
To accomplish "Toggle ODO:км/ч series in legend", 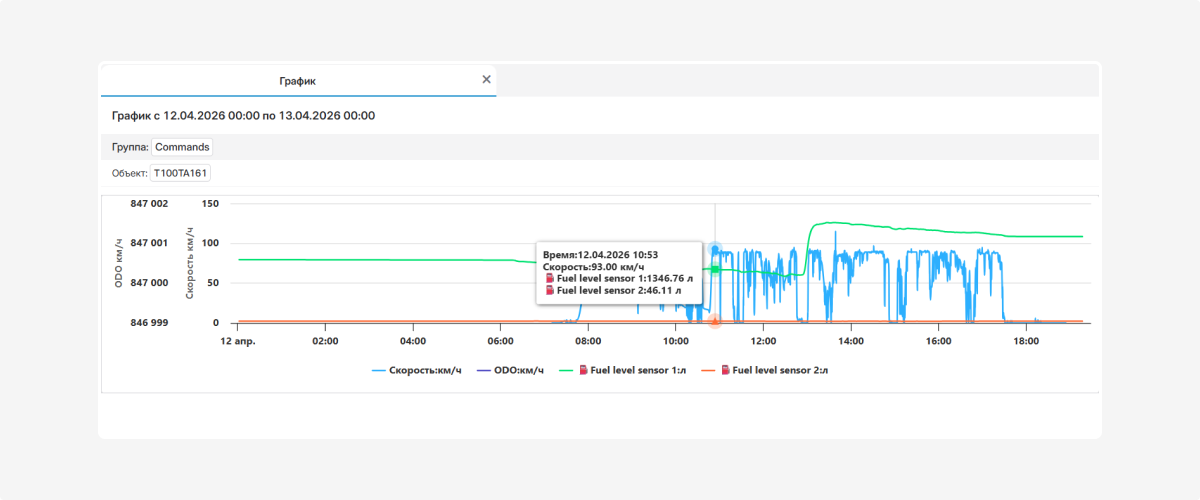I will click(510, 370).
